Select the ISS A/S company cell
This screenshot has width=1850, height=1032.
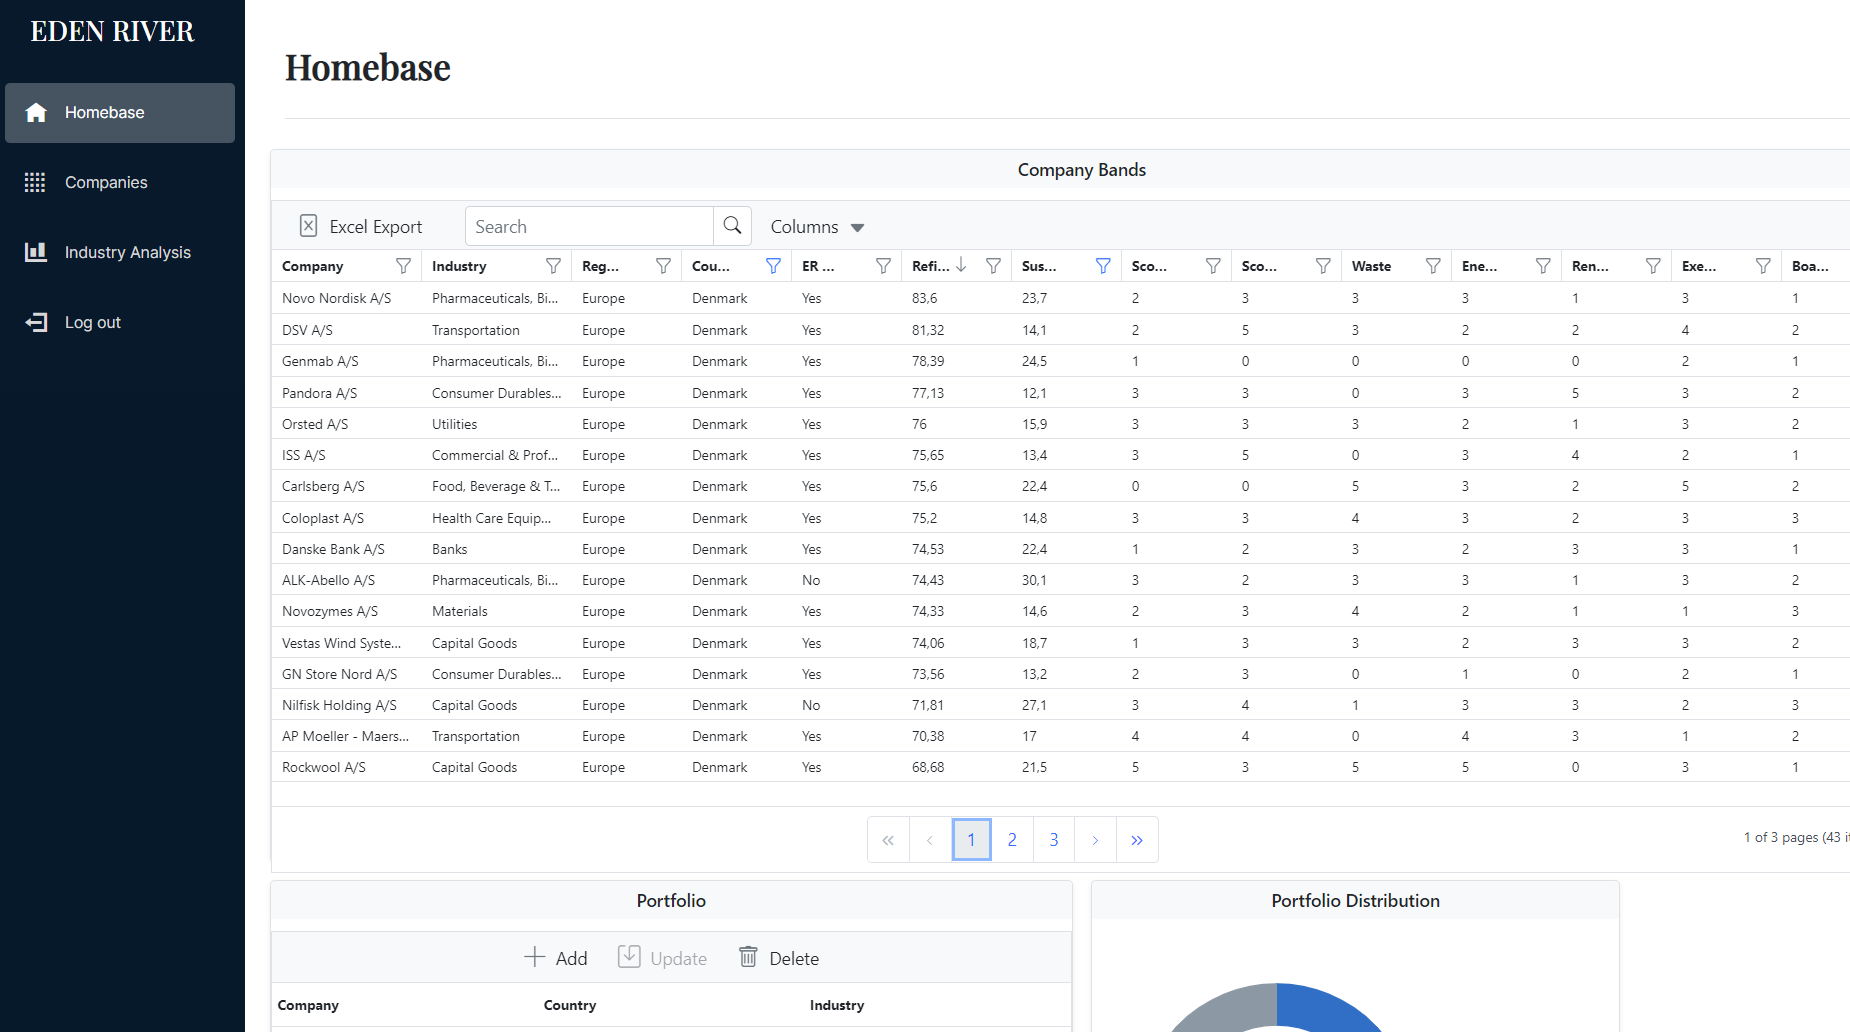coord(347,455)
